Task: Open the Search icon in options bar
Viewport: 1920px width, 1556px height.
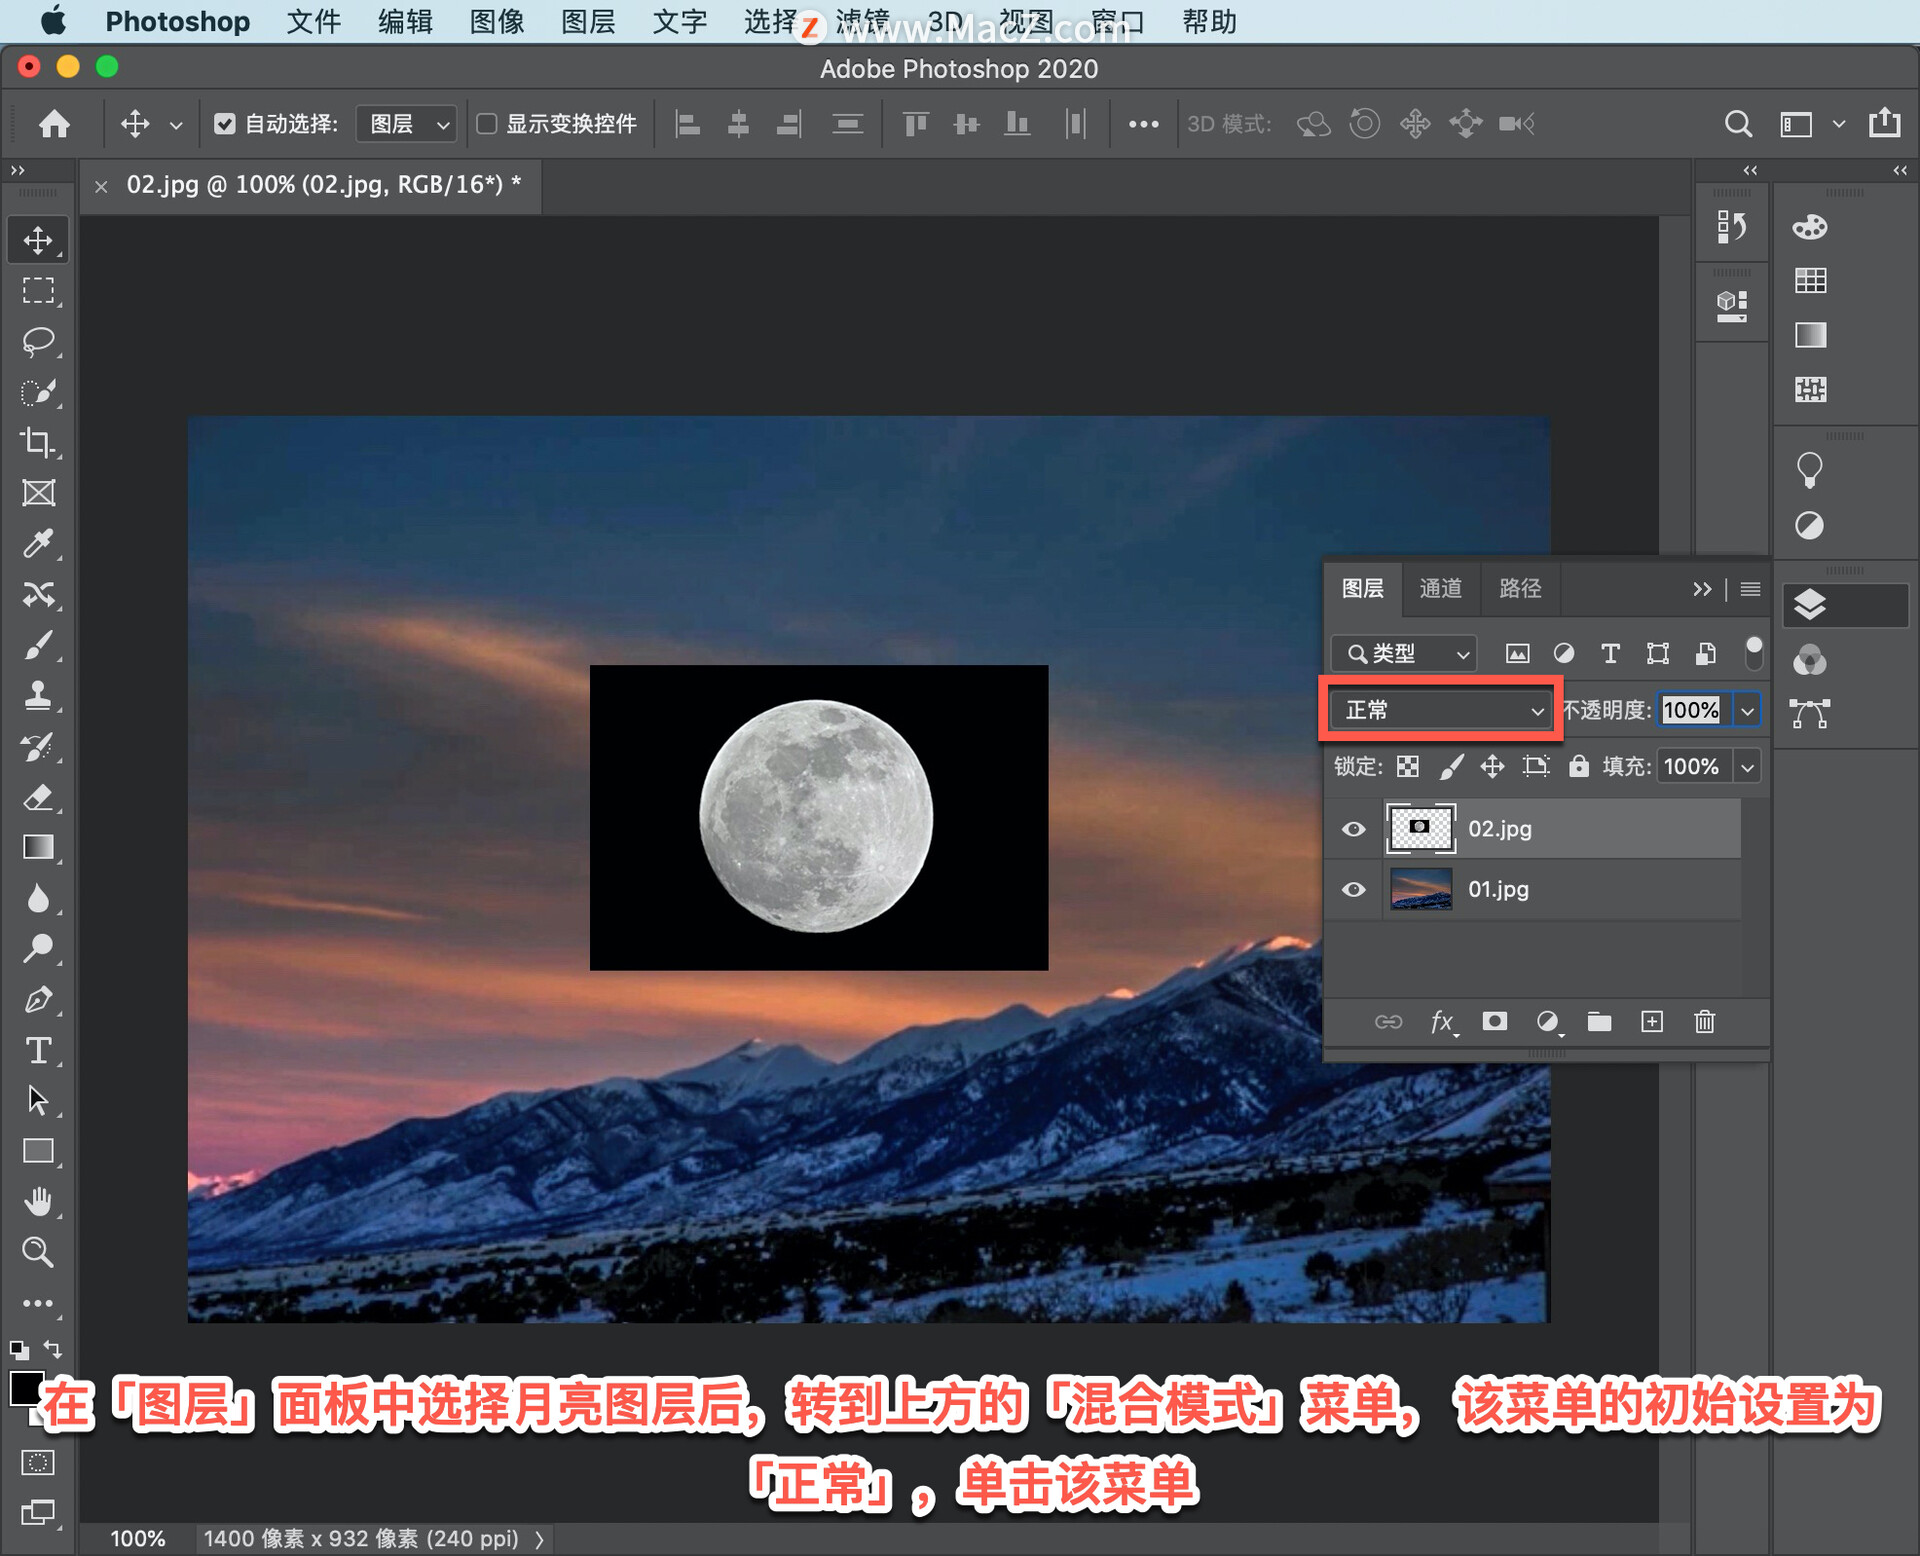Action: click(x=1738, y=124)
